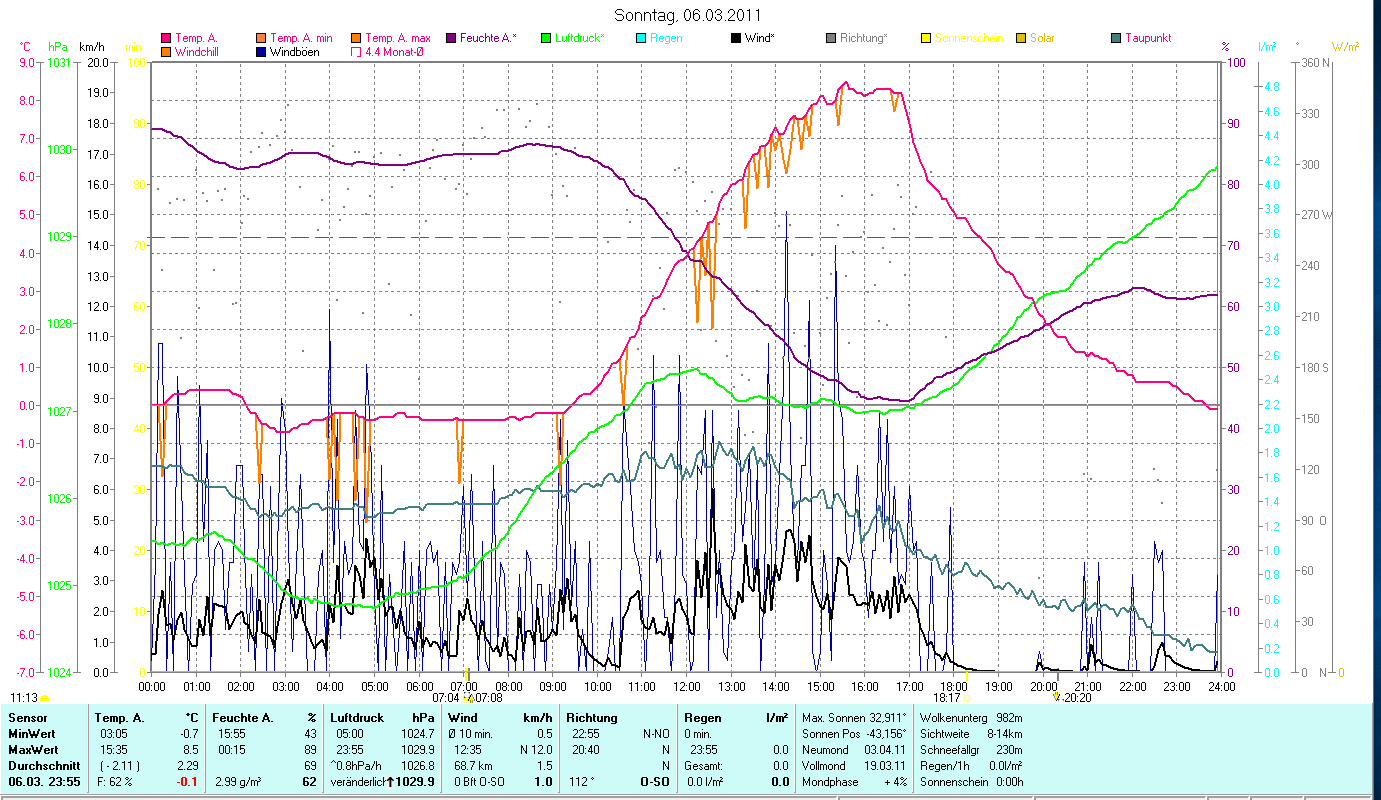Click the dark blue Windböen legend square
This screenshot has width=1381, height=800.
261,51
